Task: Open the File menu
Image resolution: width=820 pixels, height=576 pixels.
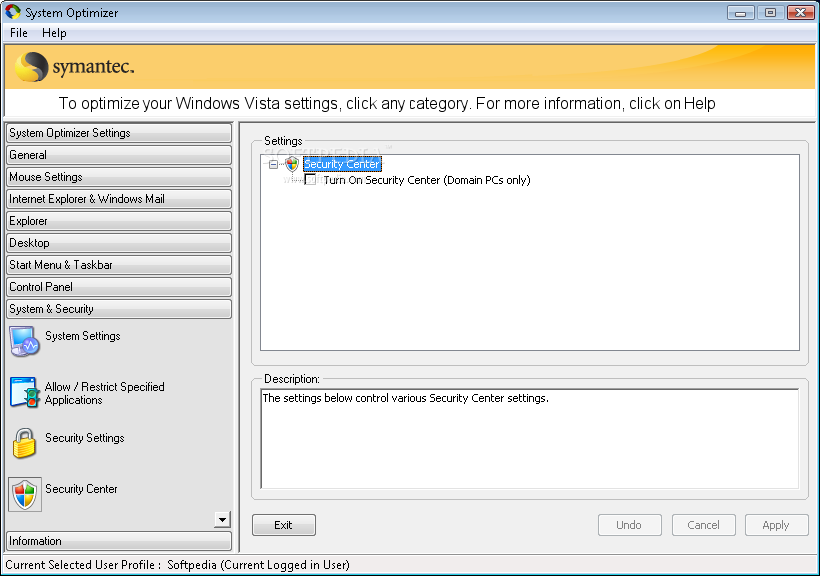Action: coord(19,33)
